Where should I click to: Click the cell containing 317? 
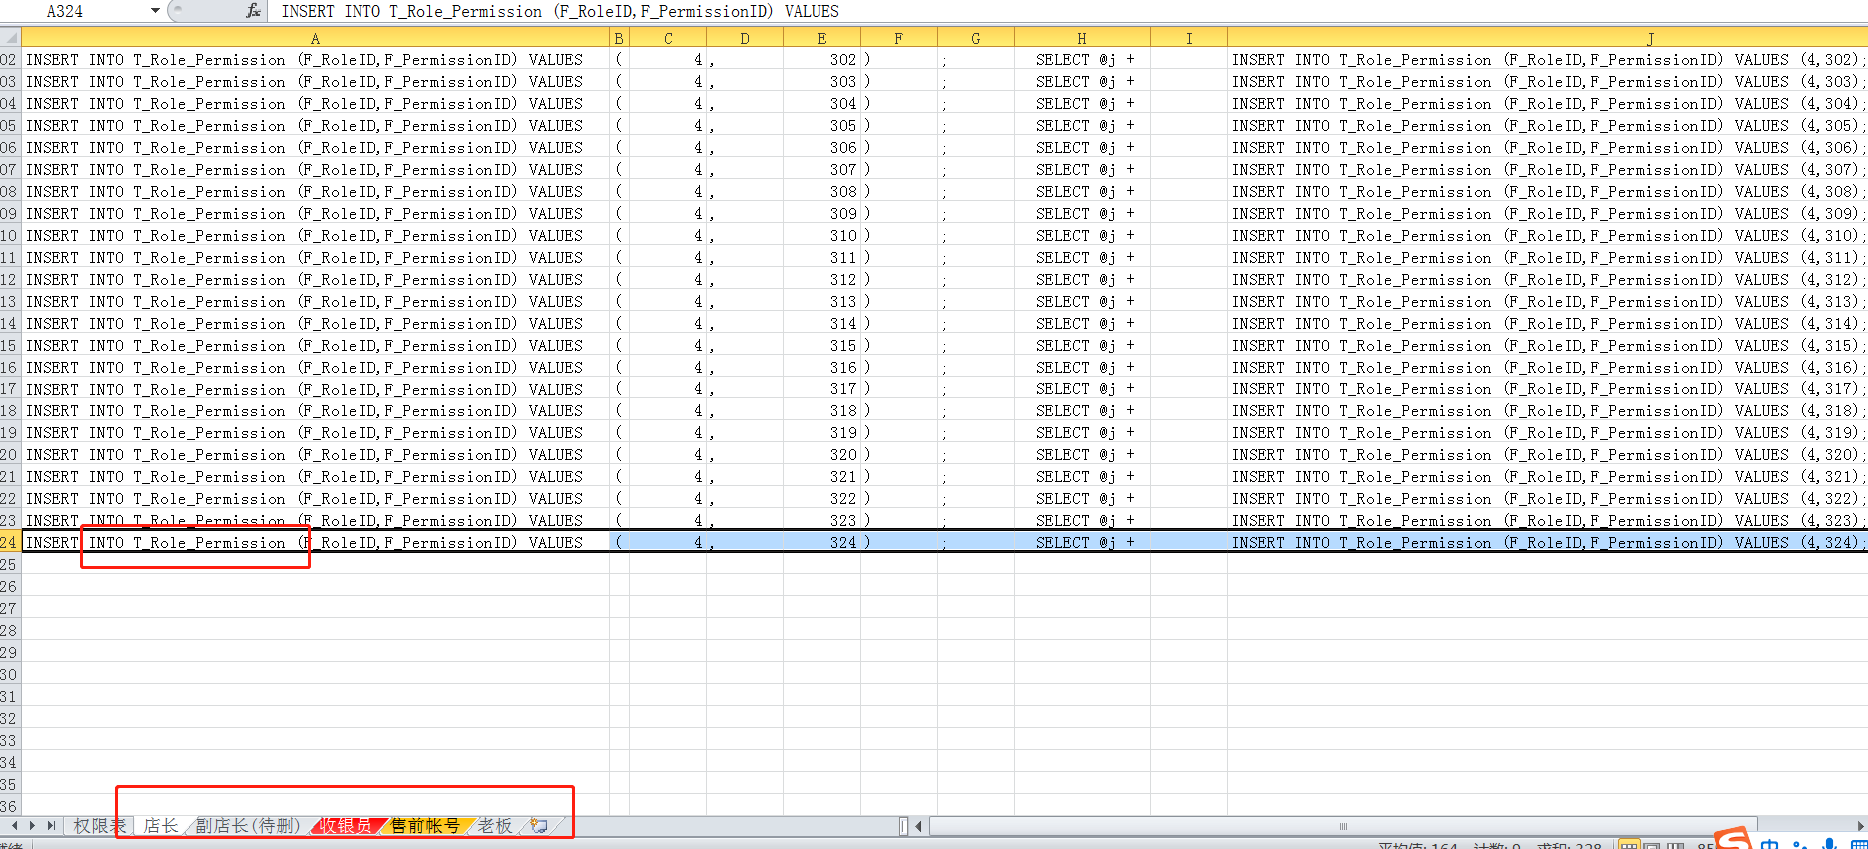[822, 389]
